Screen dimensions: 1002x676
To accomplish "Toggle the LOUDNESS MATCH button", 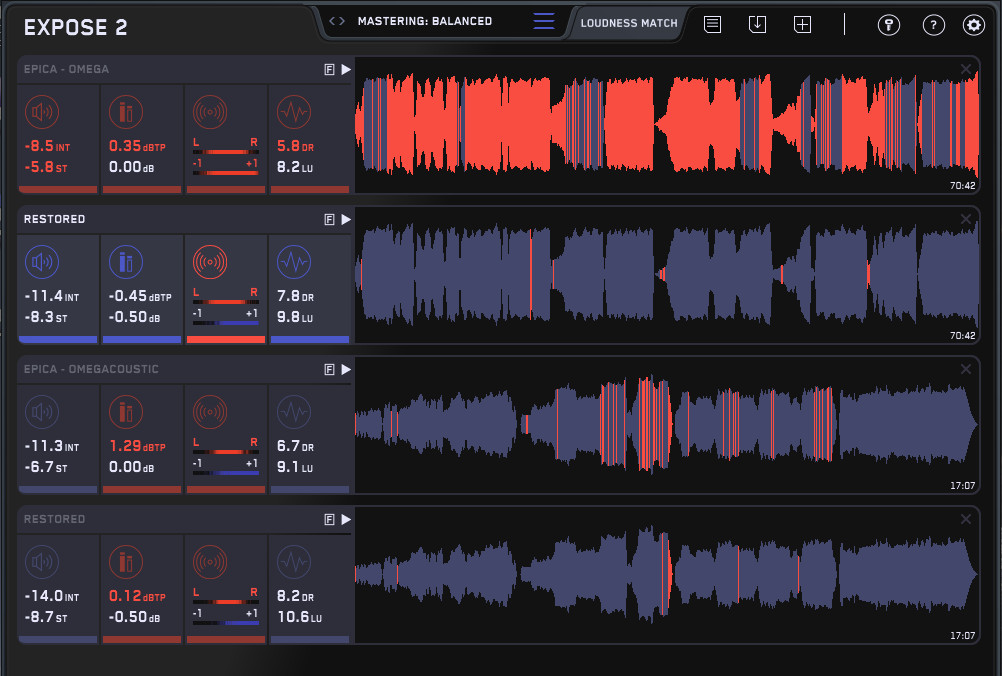I will tap(629, 23).
